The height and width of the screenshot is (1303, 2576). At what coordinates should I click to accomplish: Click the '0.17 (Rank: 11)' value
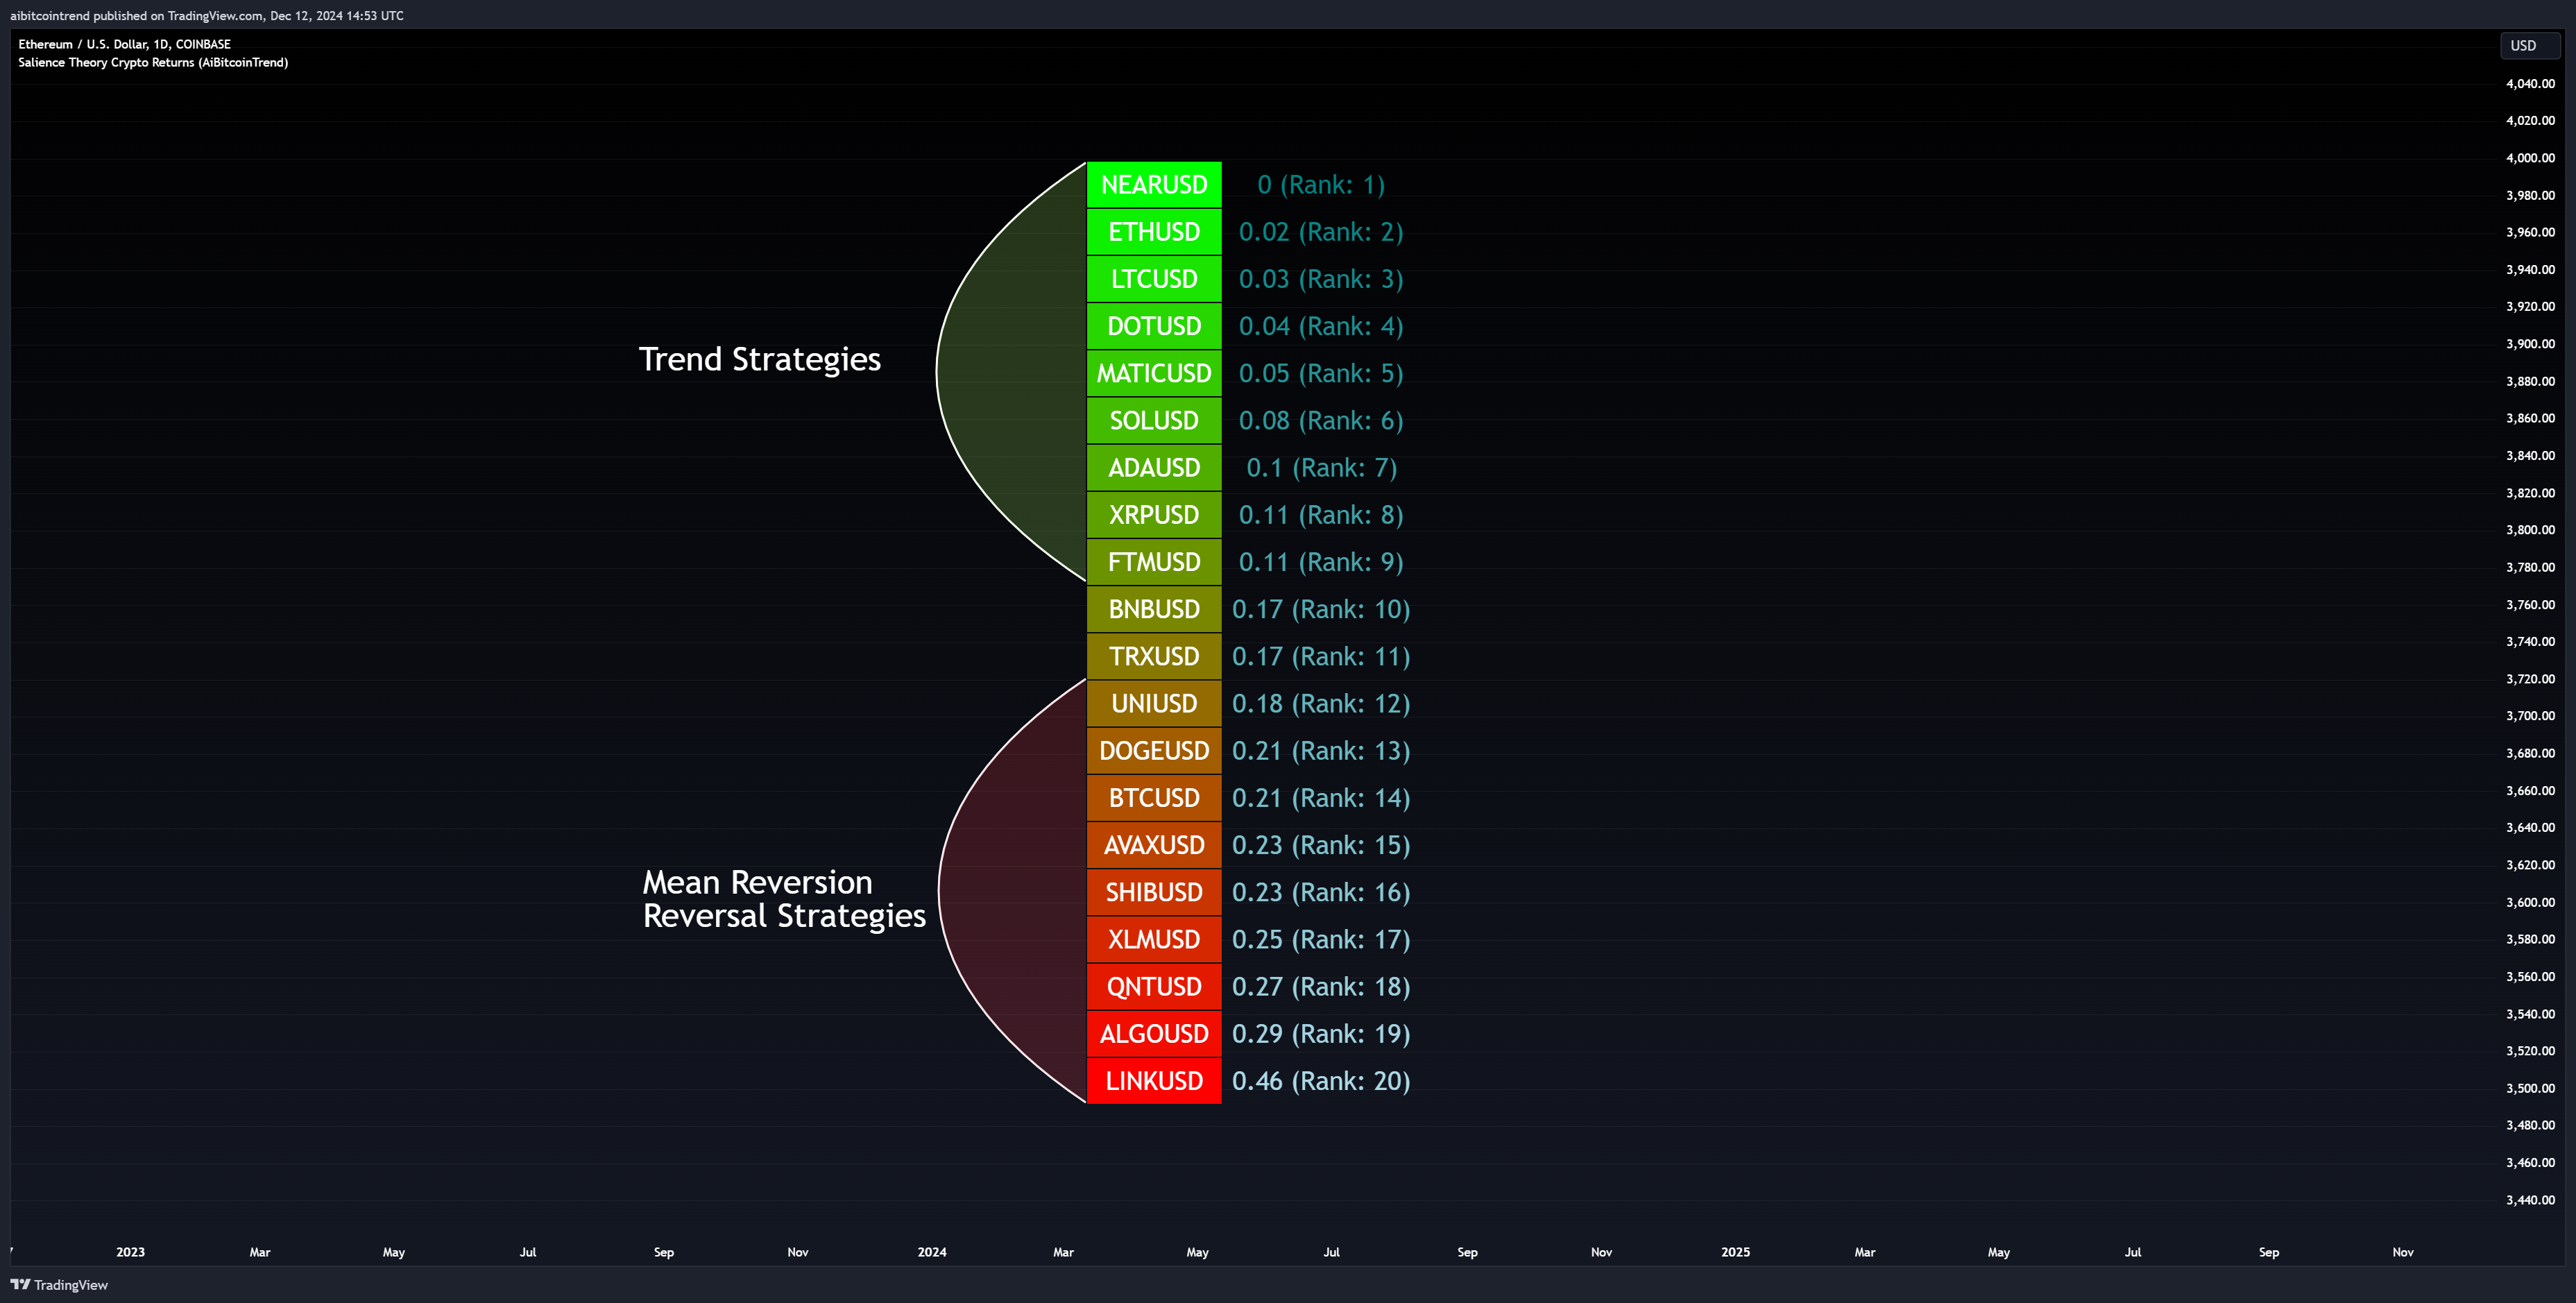[1321, 656]
